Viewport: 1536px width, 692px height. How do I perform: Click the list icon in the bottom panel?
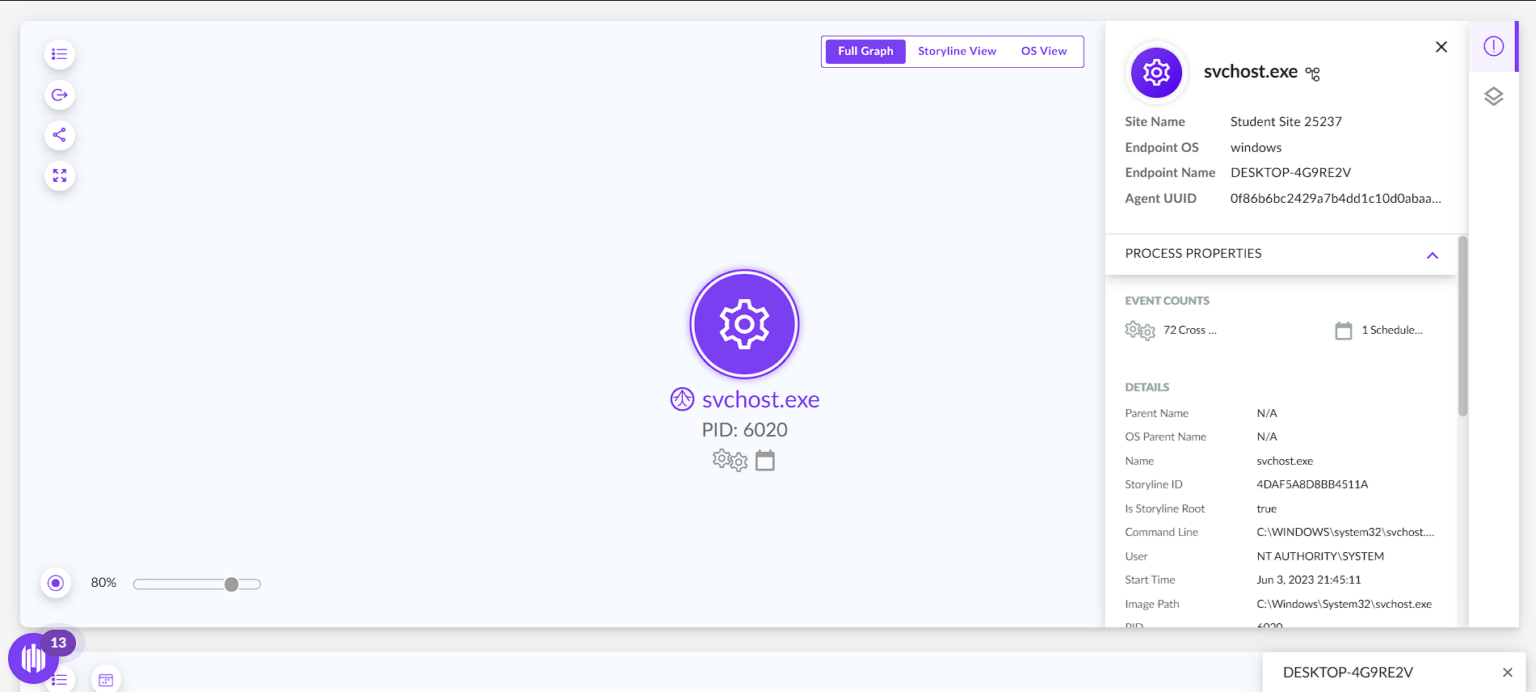point(59,680)
